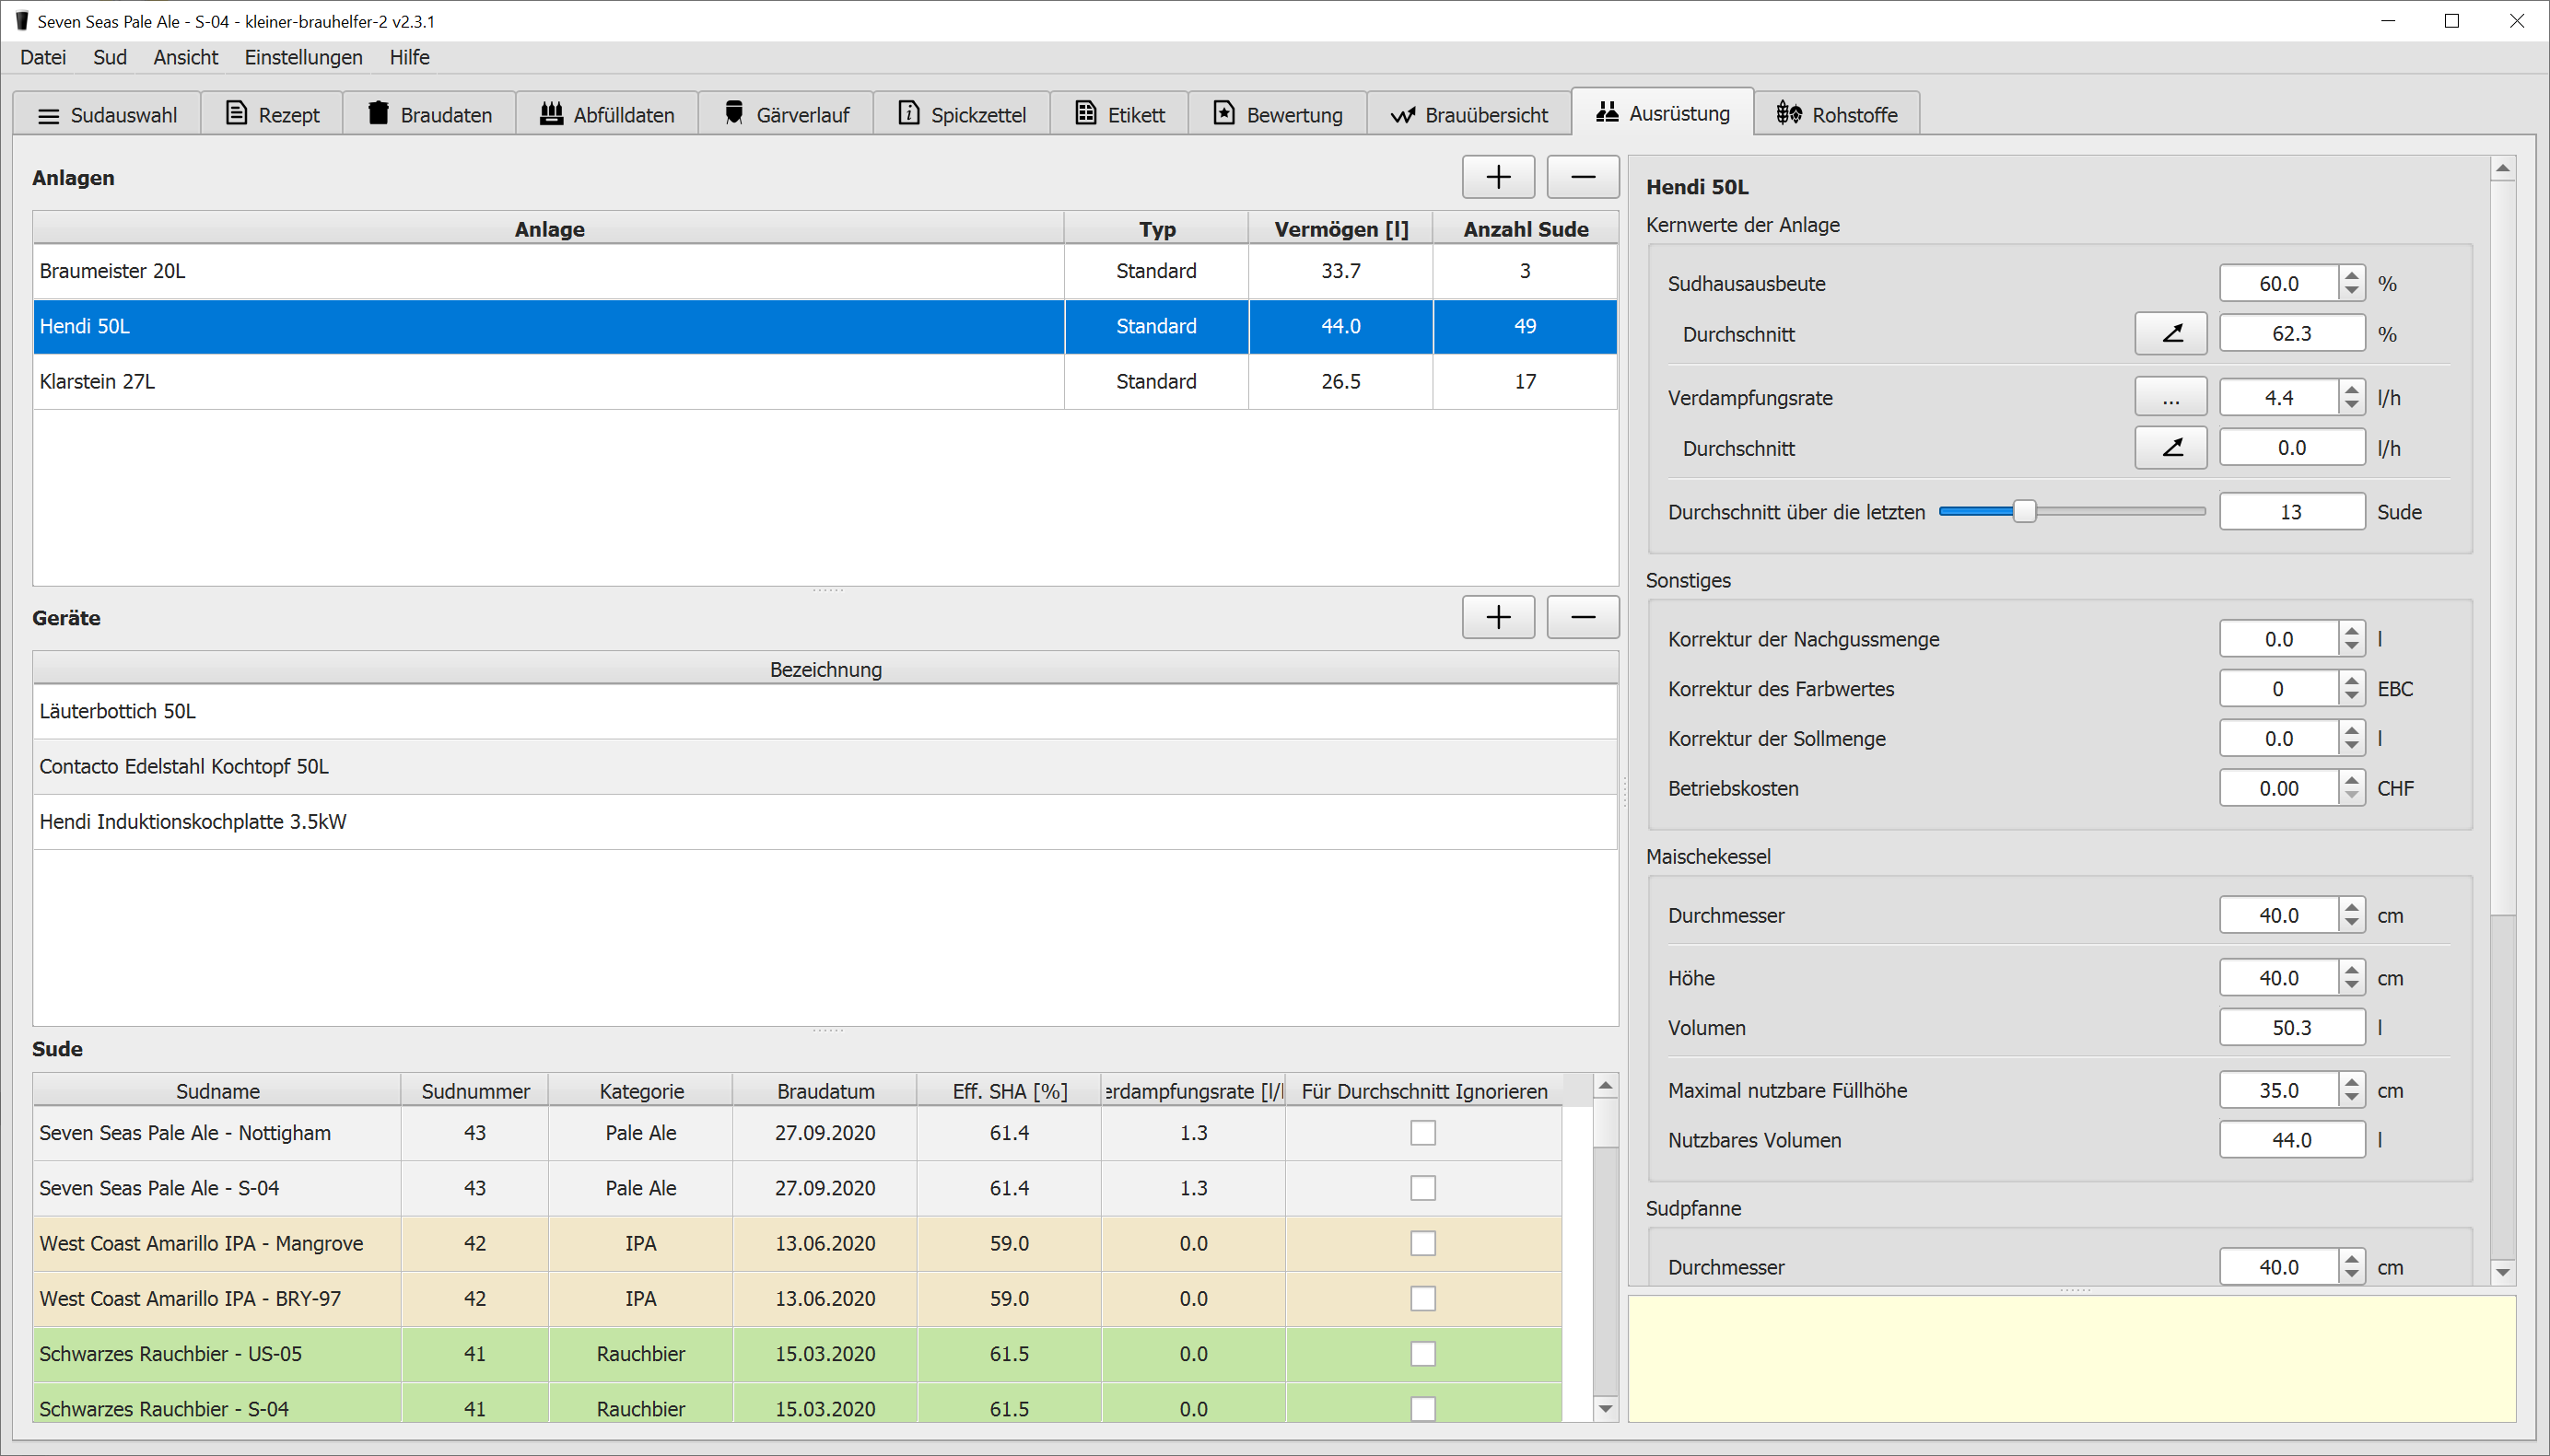2550x1456 pixels.
Task: Open the Einstellungen menu
Action: (303, 57)
